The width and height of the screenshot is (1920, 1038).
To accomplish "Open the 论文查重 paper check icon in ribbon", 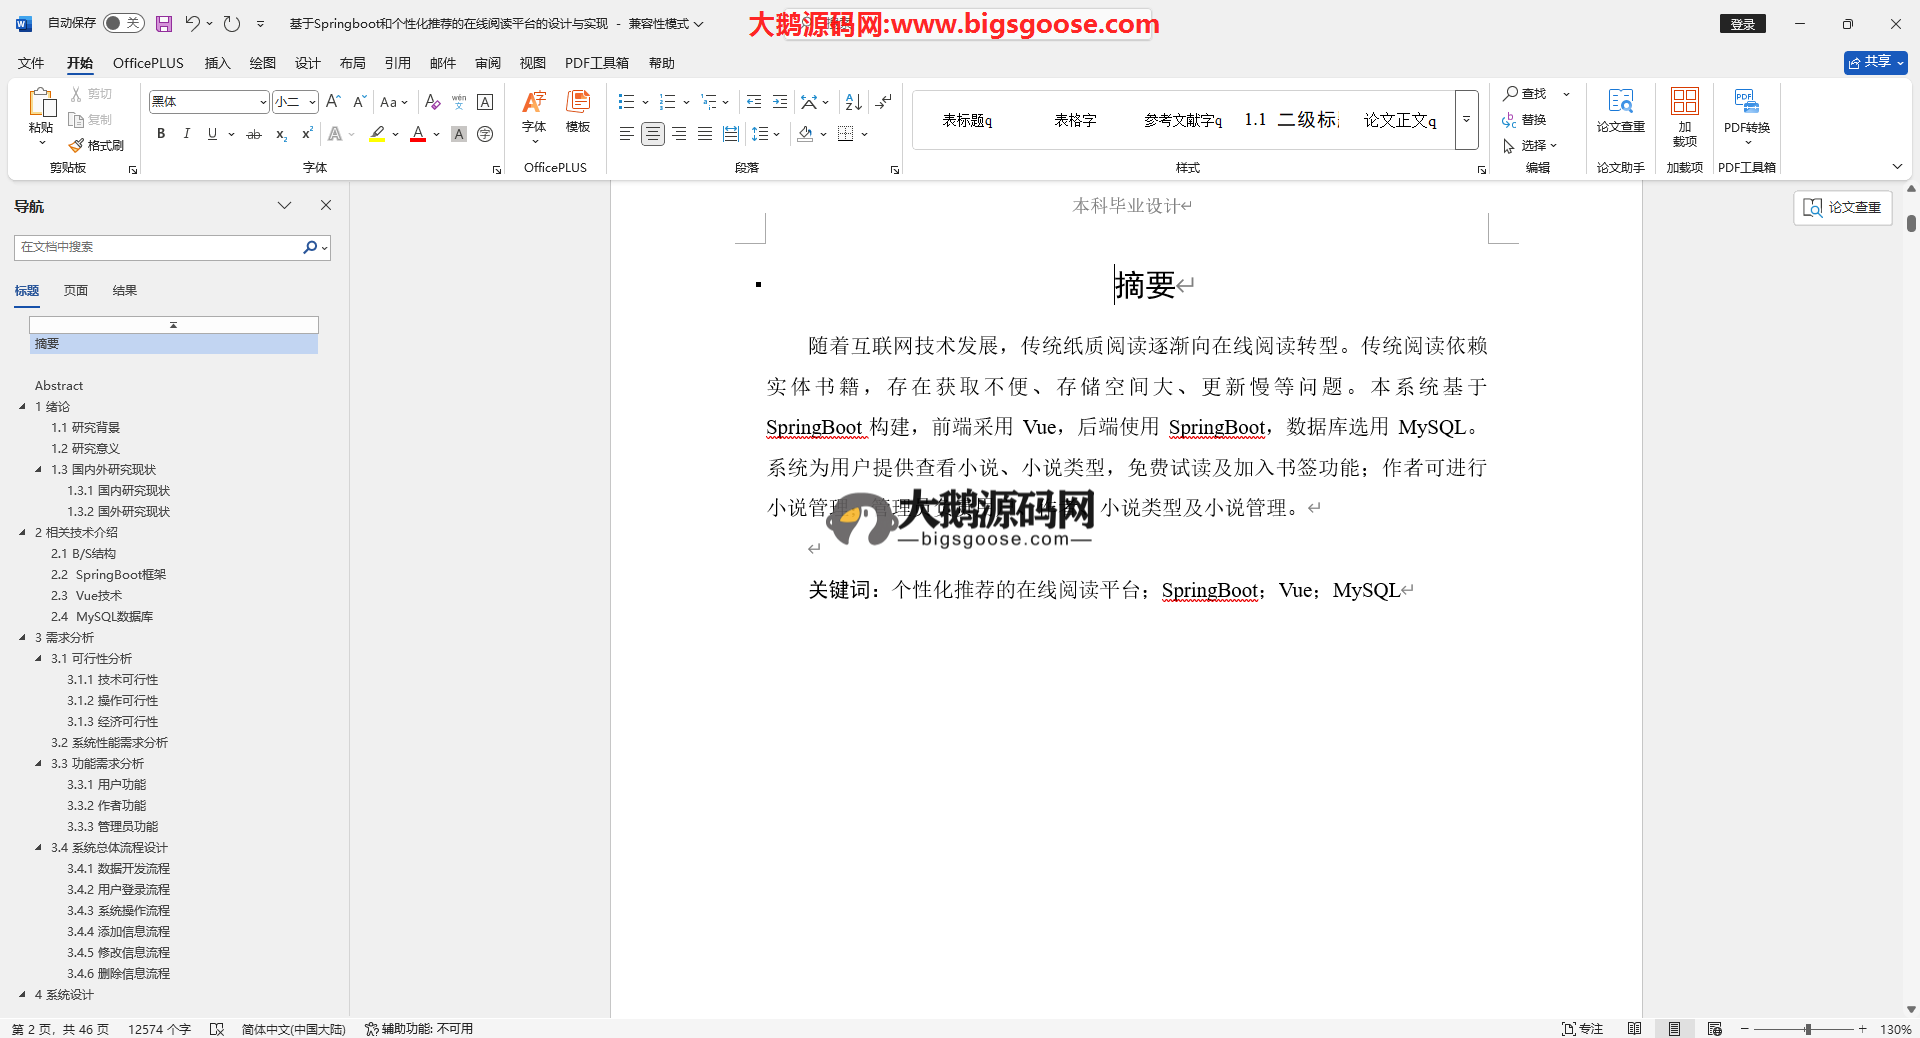I will pyautogui.click(x=1620, y=110).
